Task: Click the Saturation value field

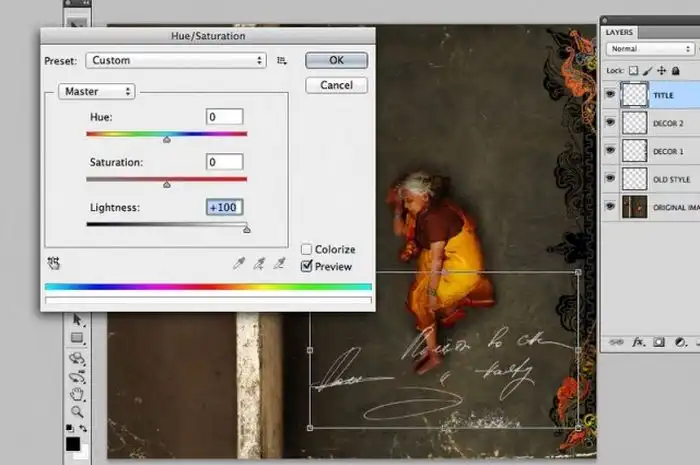Action: click(x=225, y=162)
